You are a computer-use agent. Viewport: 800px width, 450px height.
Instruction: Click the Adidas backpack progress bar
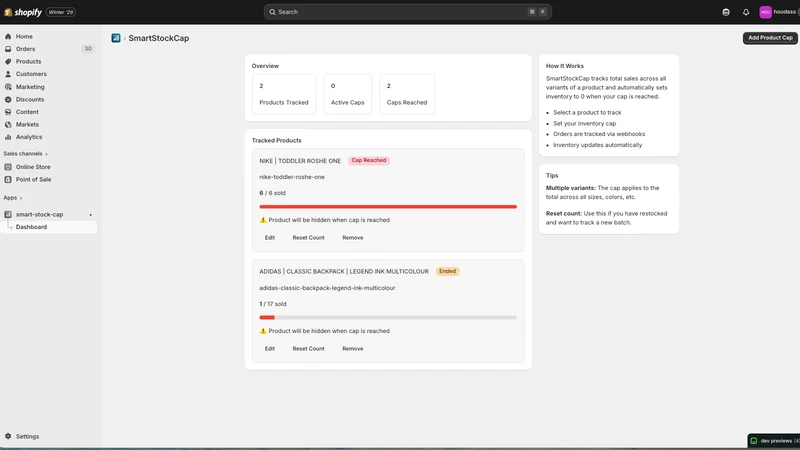coord(388,317)
